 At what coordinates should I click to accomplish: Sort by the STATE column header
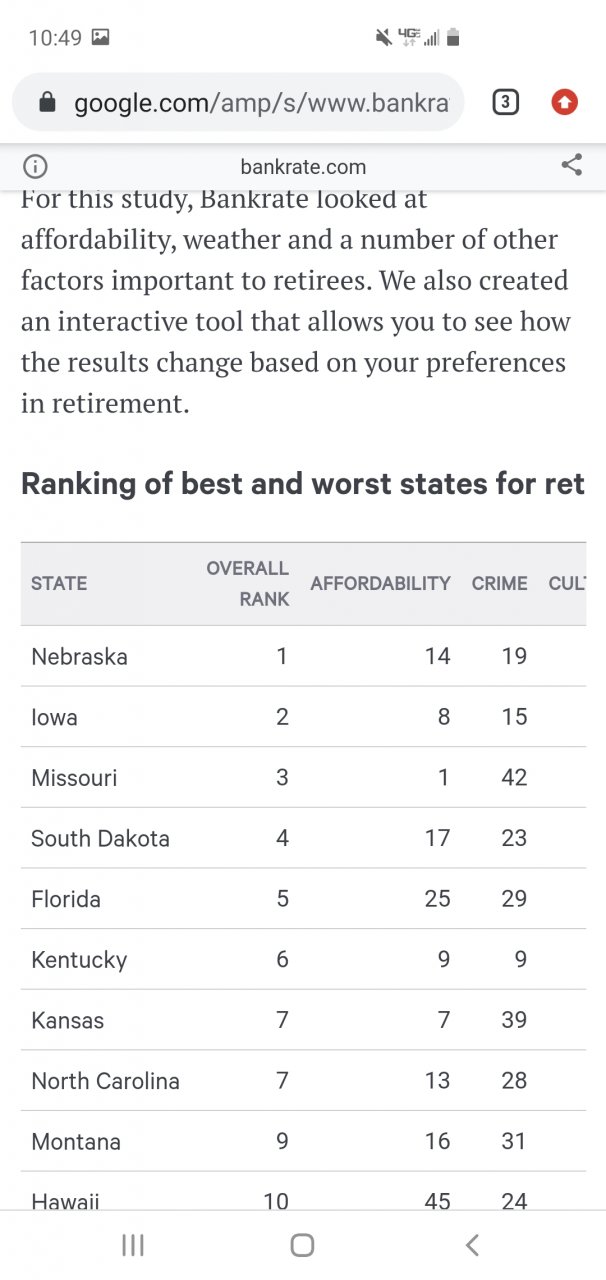pyautogui.click(x=59, y=584)
